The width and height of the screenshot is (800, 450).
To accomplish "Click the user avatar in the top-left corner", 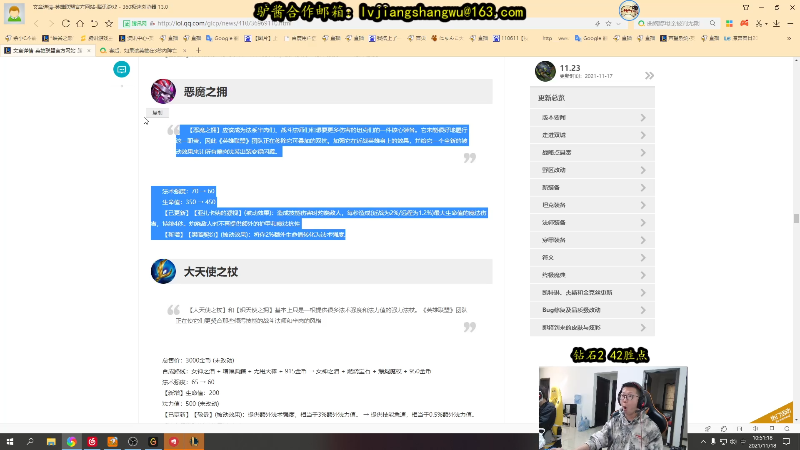I will (x=14, y=13).
